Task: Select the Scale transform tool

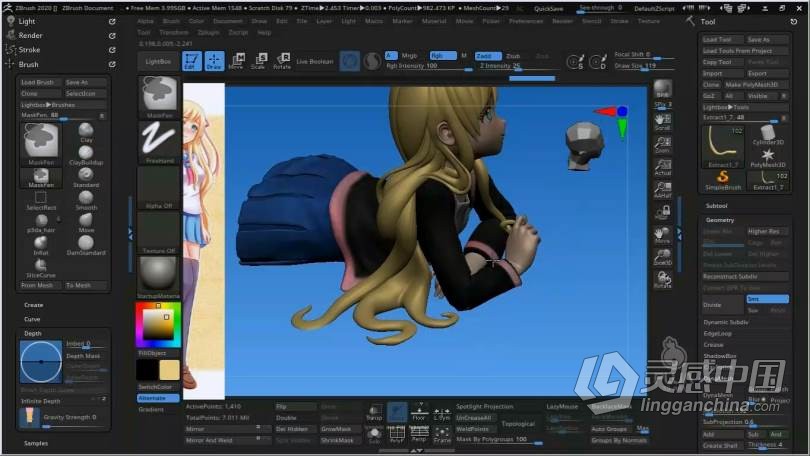Action: tap(258, 61)
